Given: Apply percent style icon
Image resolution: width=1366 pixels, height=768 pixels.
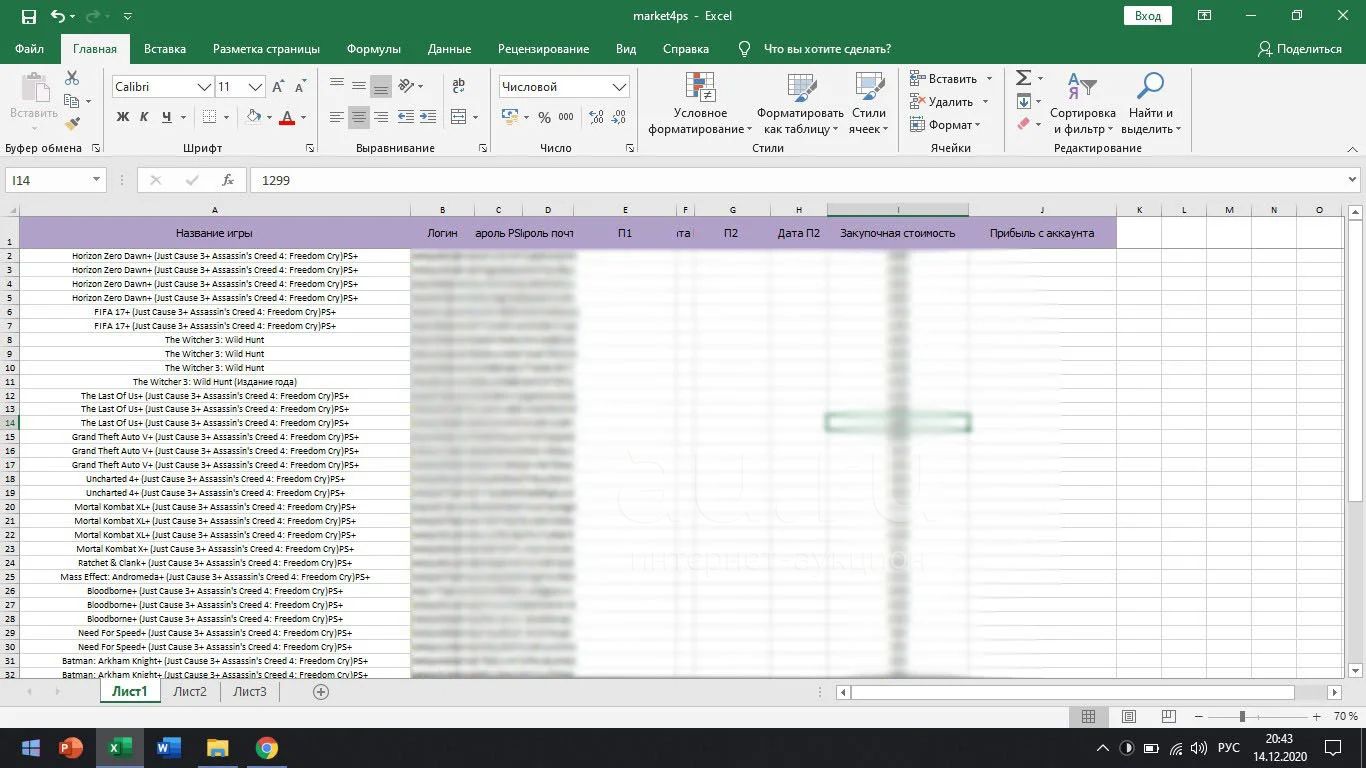Looking at the screenshot, I should point(544,117).
